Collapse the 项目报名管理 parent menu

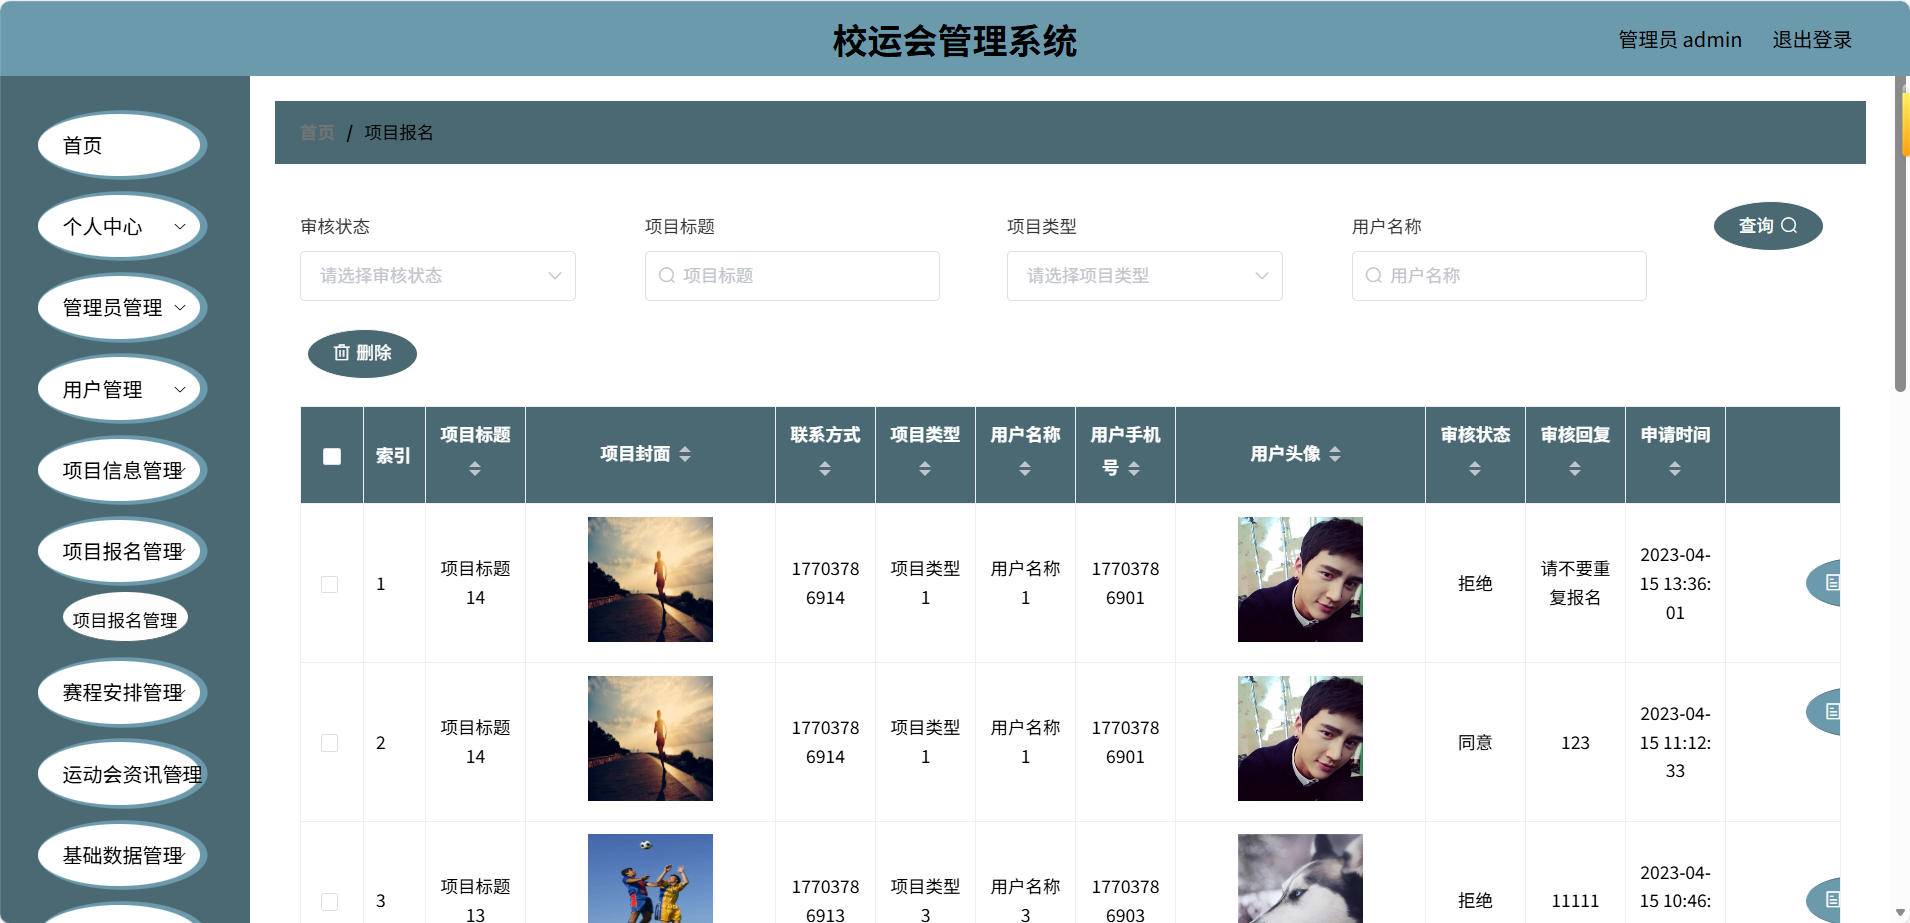pyautogui.click(x=122, y=552)
